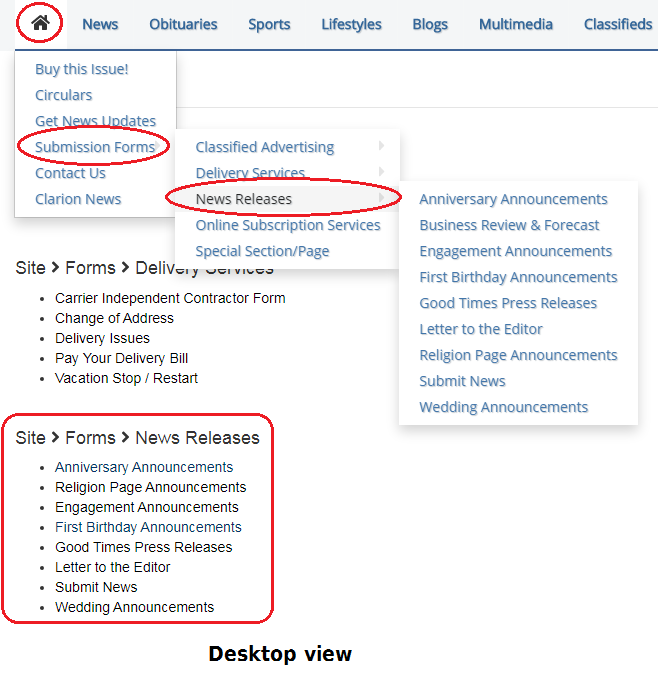658x683 pixels.
Task: Select Delivery Services in the submenu
Action: (x=250, y=173)
